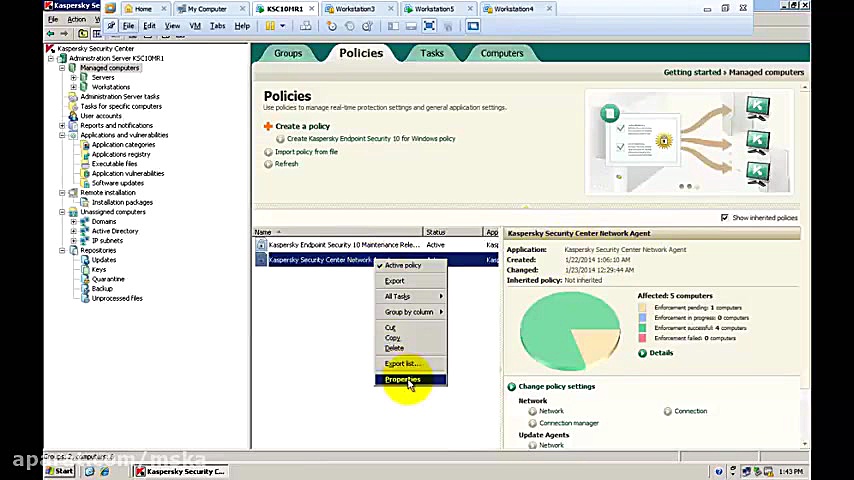The height and width of the screenshot is (480, 854).
Task: Switch to the Tasks tab
Action: tap(432, 53)
